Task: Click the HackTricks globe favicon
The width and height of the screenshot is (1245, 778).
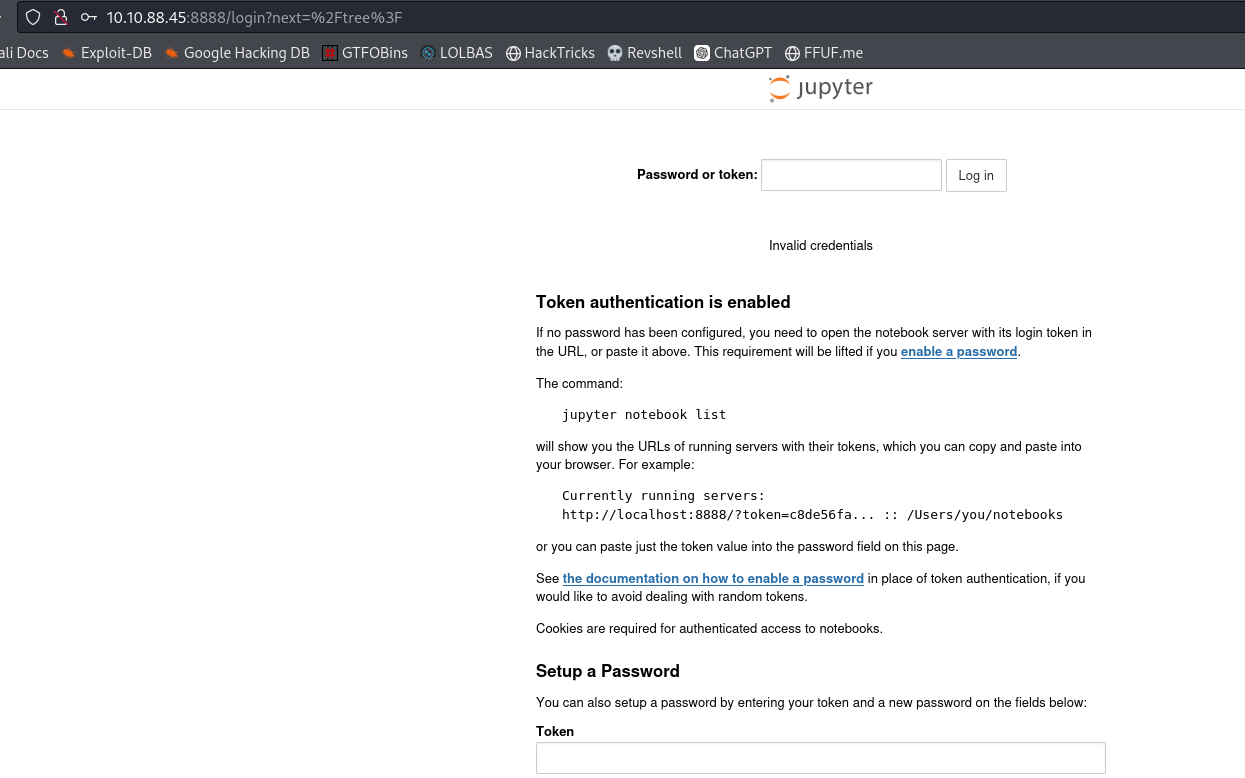Action: click(x=513, y=53)
